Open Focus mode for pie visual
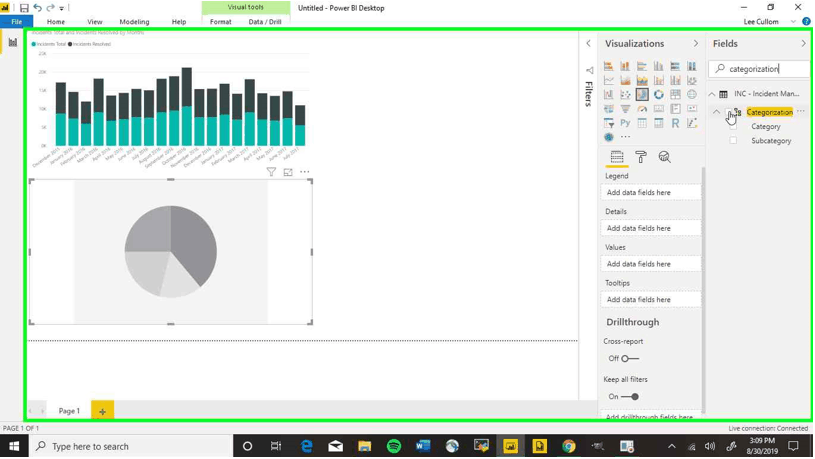The width and height of the screenshot is (815, 459). 288,172
